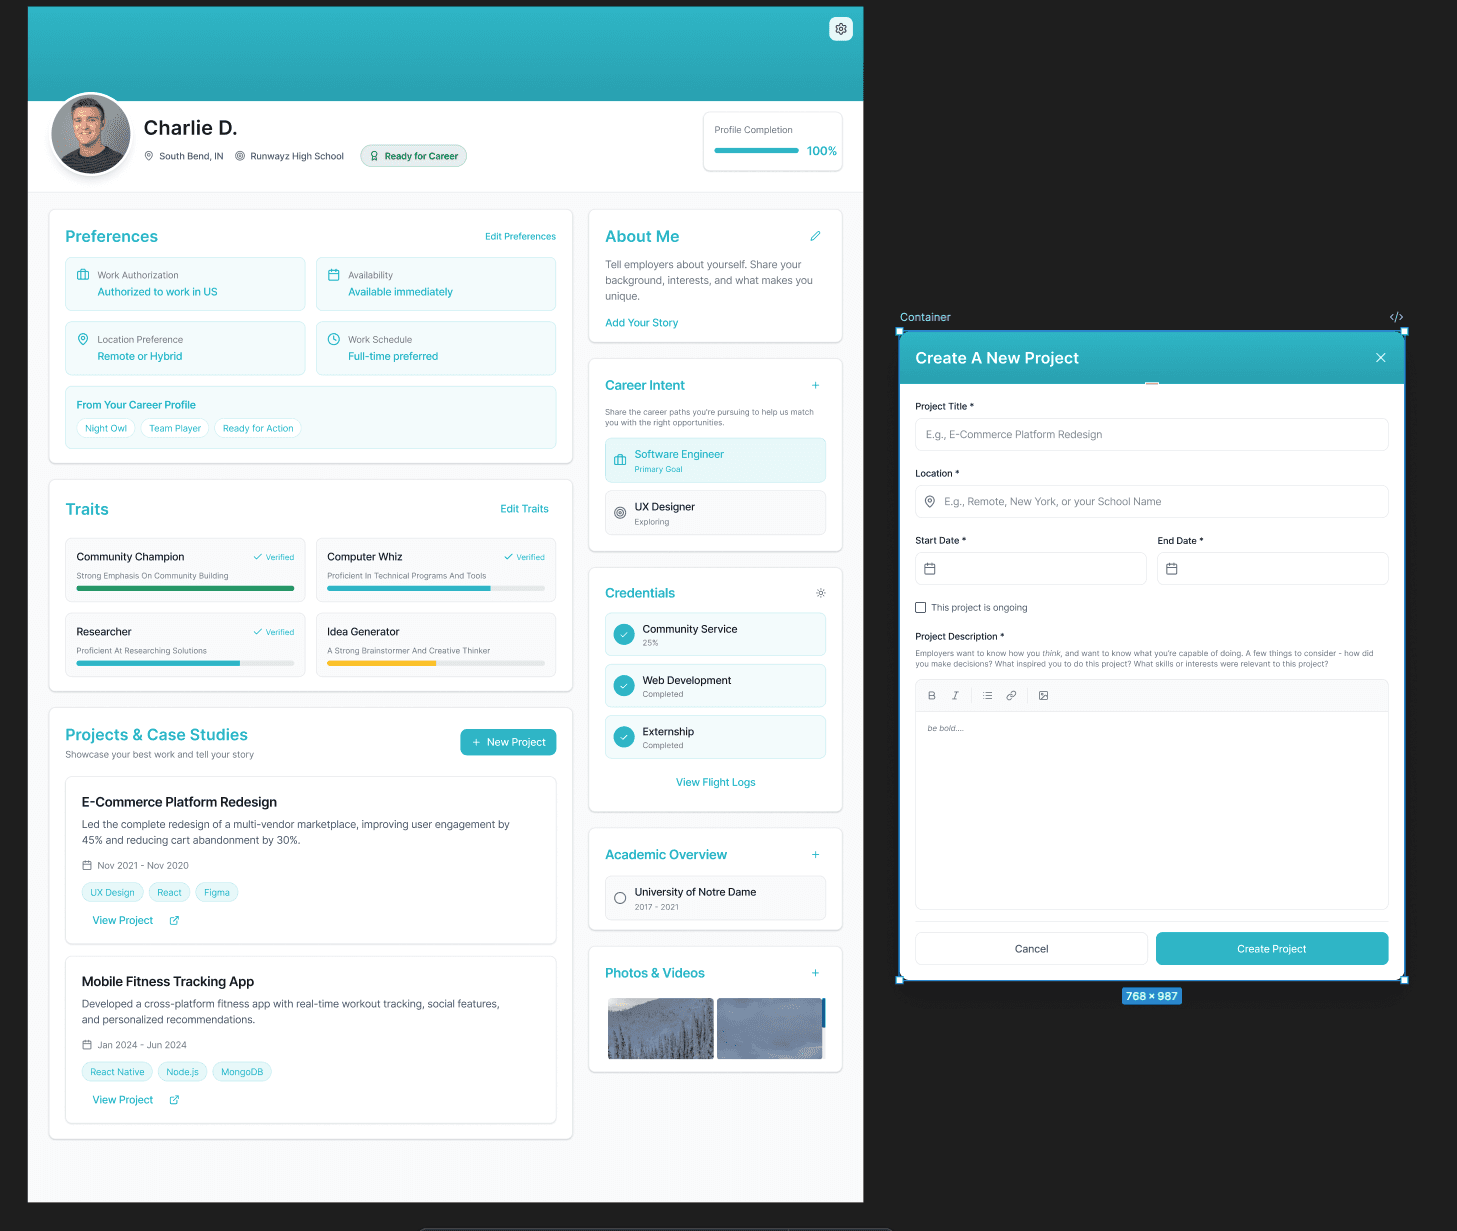Insert a hyperlink using the description toolbar
The image size is (1457, 1231).
click(1011, 695)
